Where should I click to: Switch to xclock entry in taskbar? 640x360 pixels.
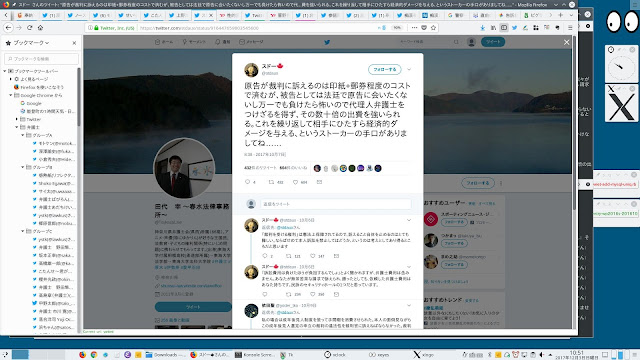(x=335, y=355)
